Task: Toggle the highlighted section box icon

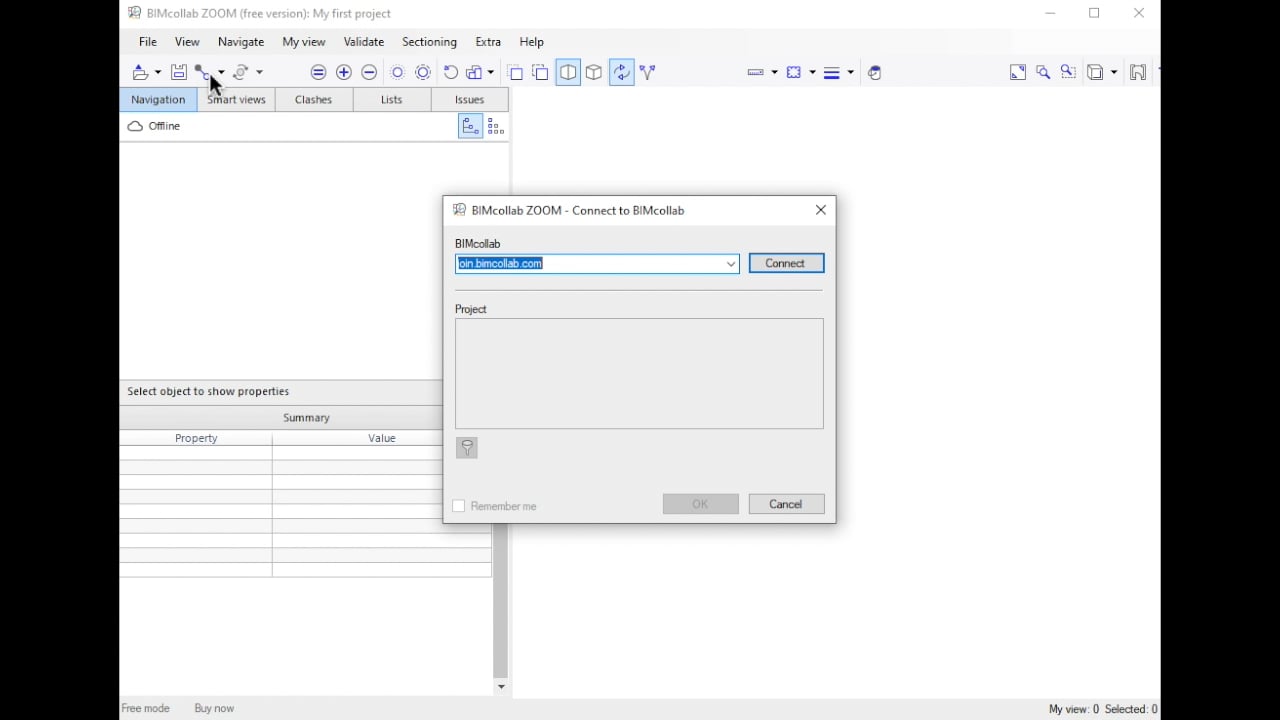Action: point(568,72)
